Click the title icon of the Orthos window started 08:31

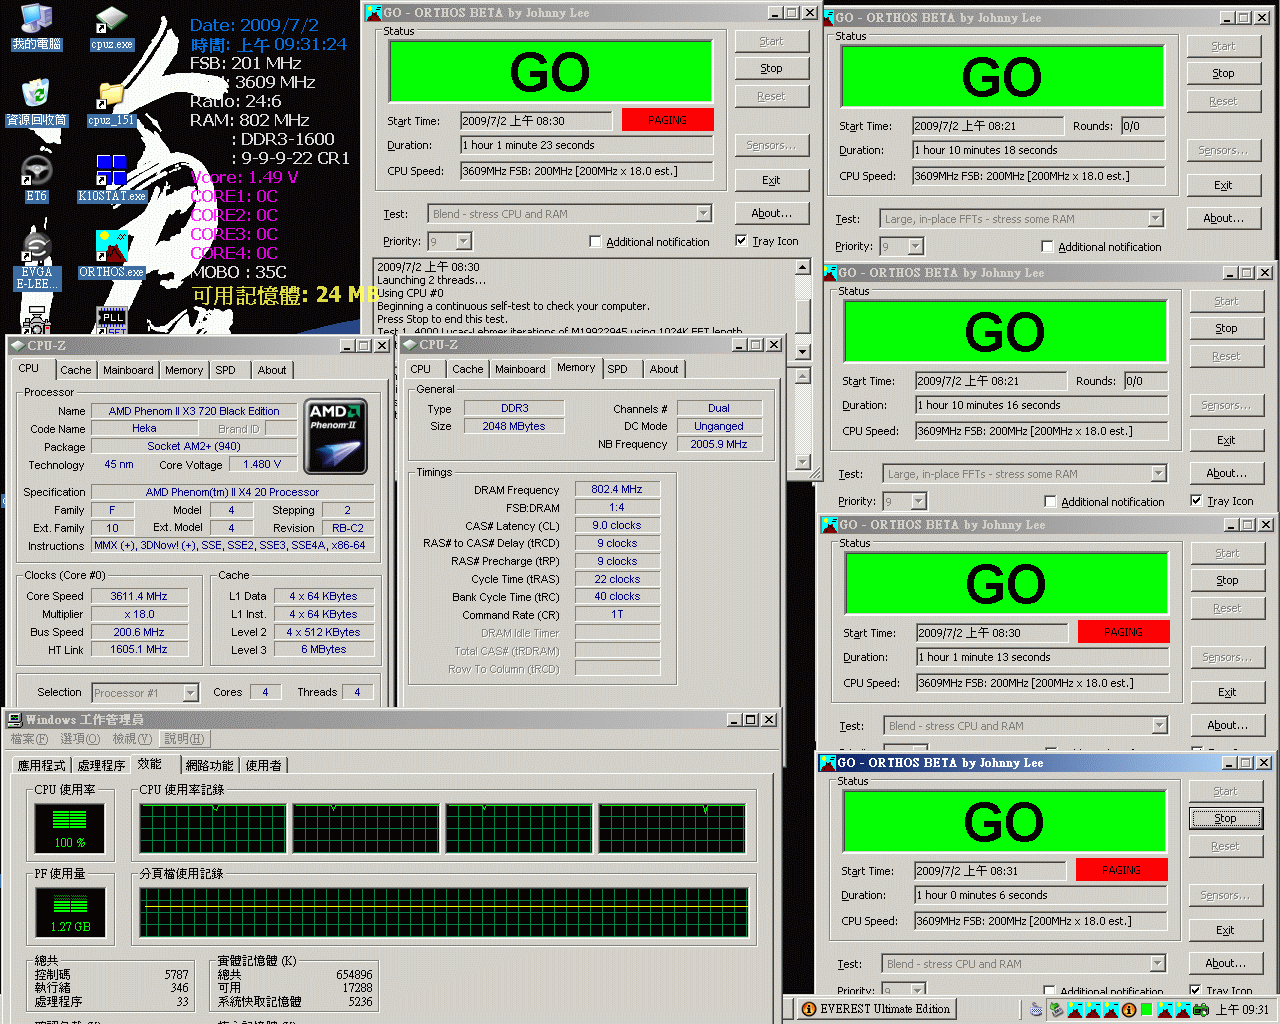pos(828,763)
